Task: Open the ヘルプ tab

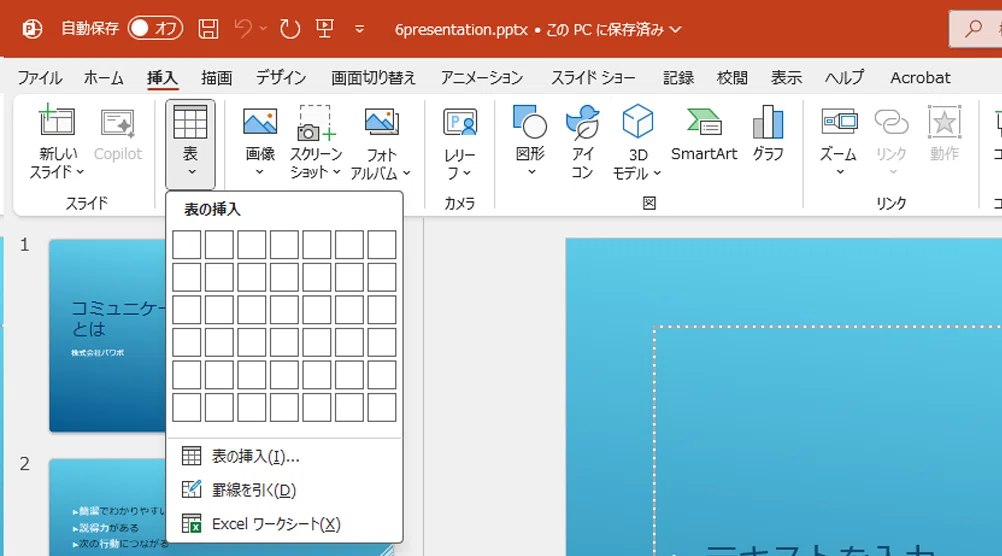Action: pos(844,78)
